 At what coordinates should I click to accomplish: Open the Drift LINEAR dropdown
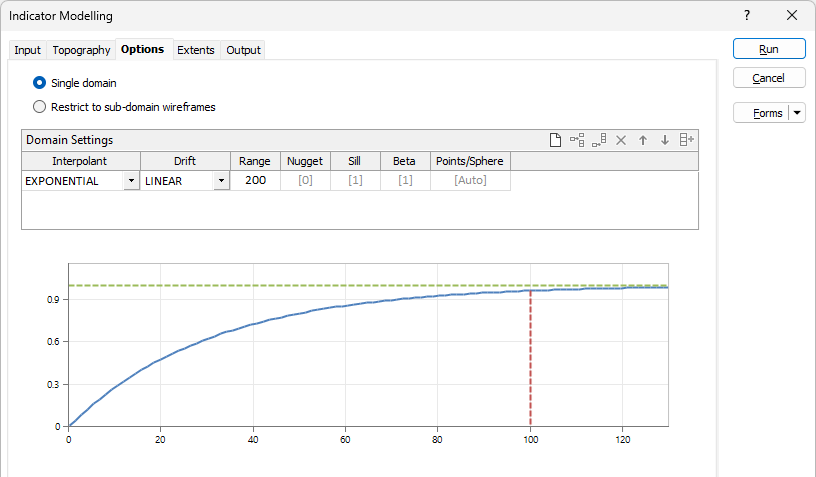pos(221,181)
